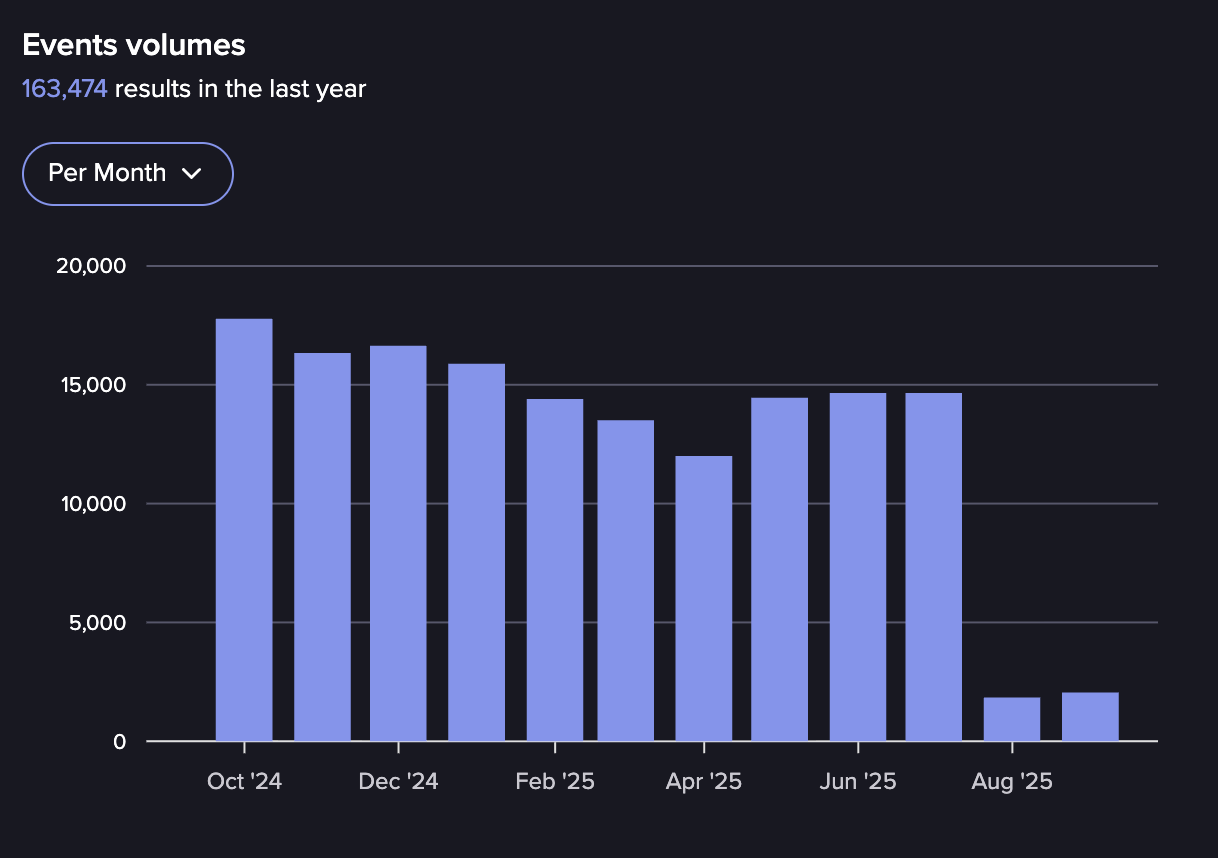The image size is (1218, 858).
Task: Click the Mar '25 bar
Action: point(626,580)
